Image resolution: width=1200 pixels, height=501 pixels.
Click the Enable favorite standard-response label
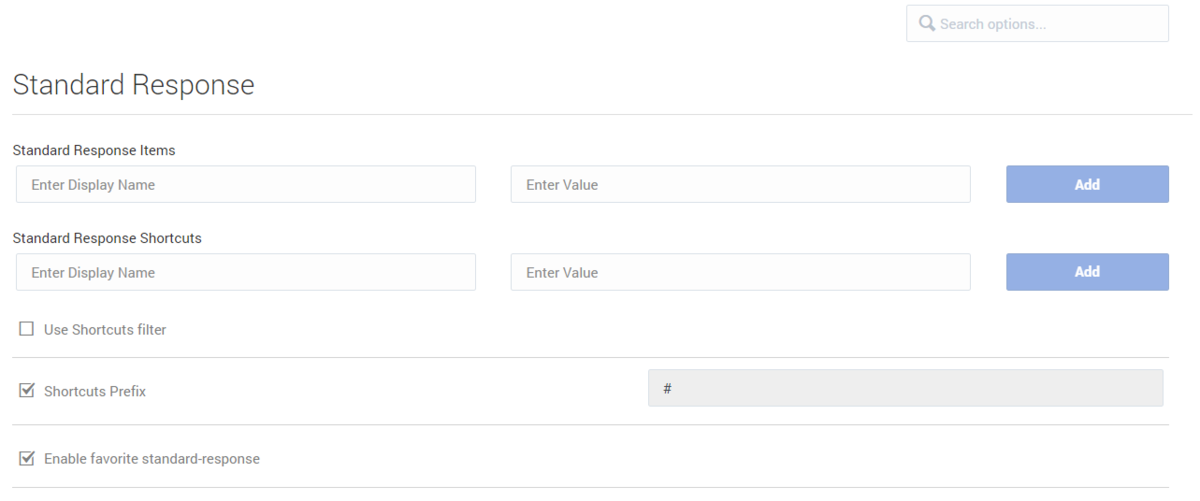click(152, 459)
